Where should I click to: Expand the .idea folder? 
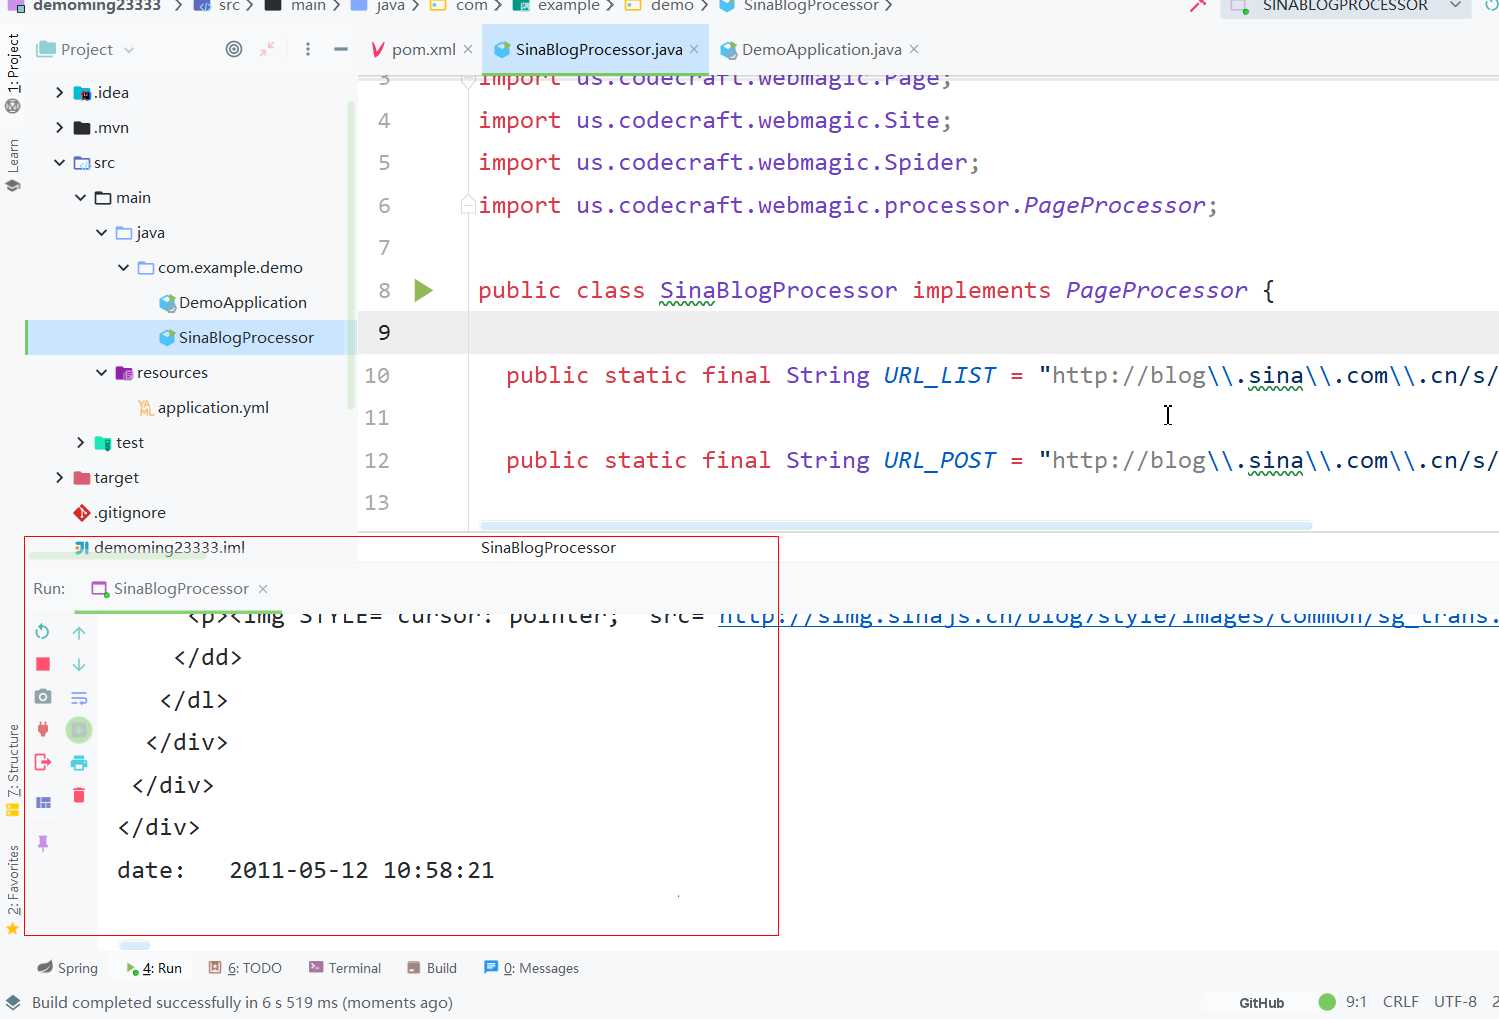tap(60, 92)
